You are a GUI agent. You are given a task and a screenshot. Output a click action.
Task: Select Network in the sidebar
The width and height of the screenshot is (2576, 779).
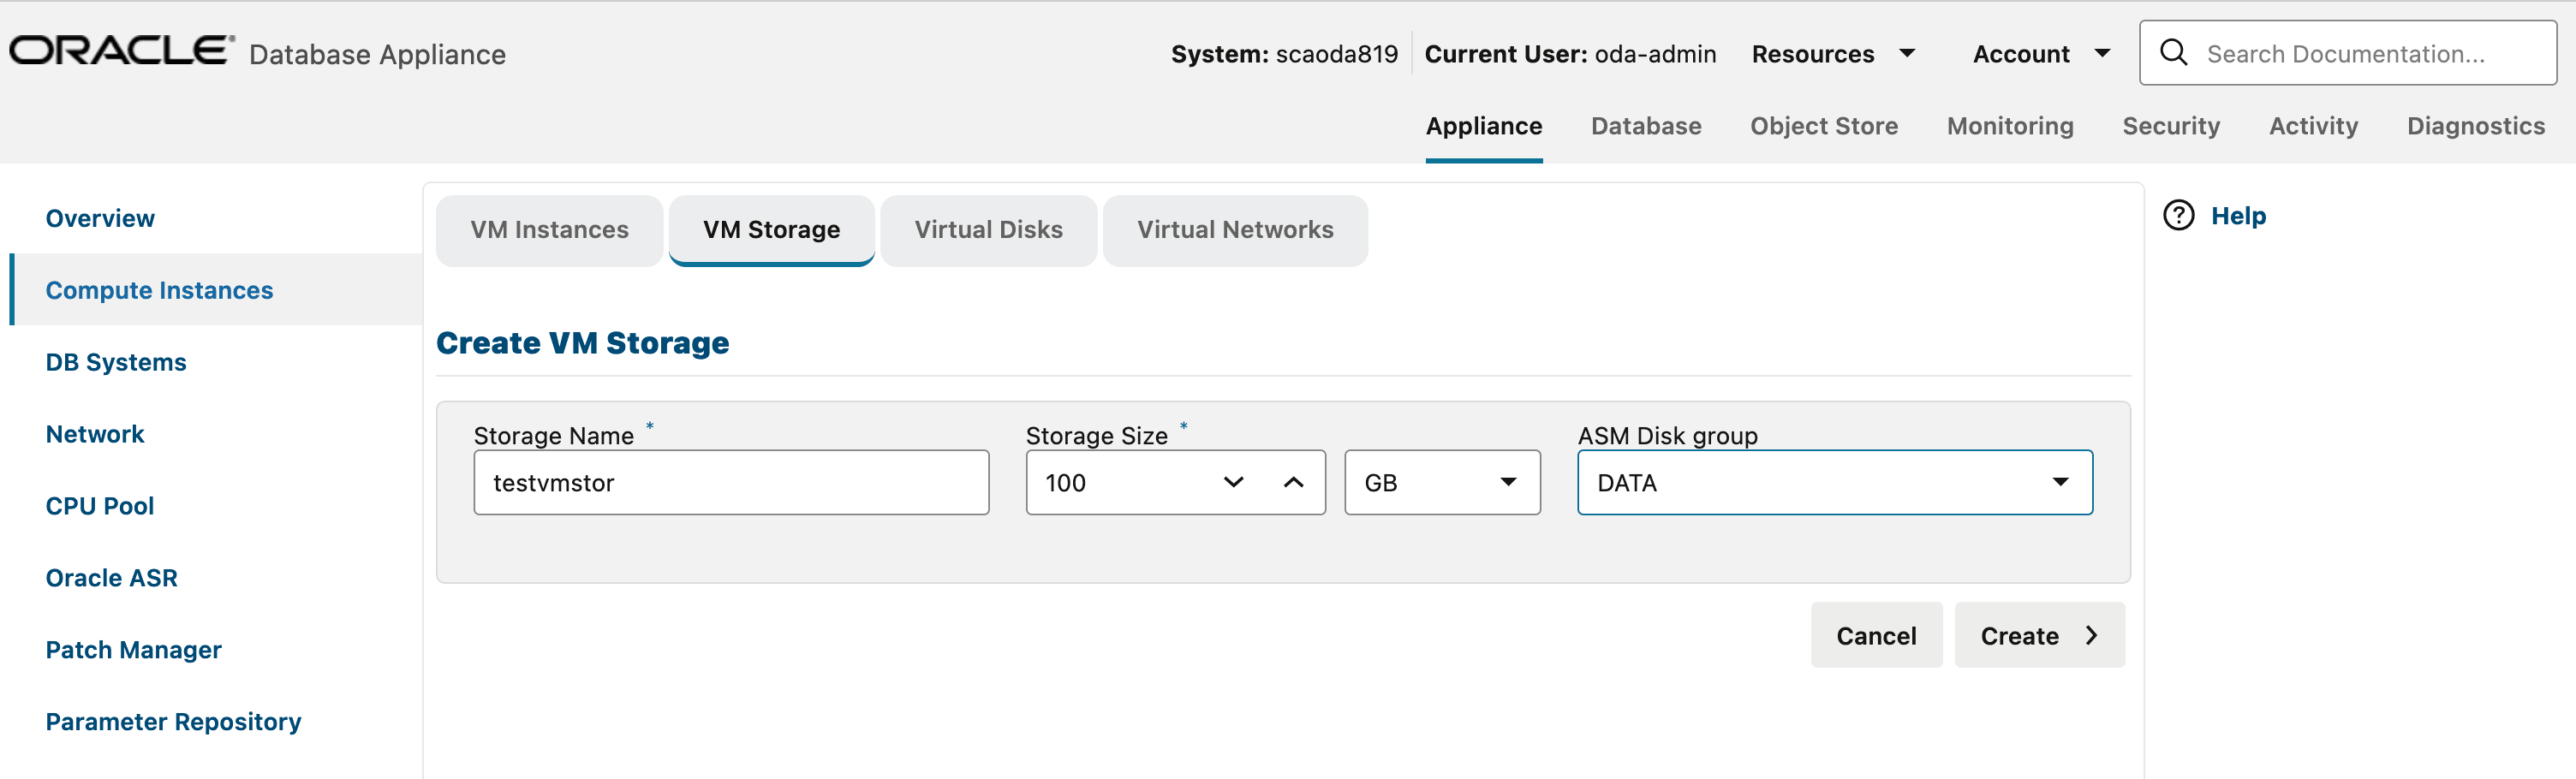point(95,433)
